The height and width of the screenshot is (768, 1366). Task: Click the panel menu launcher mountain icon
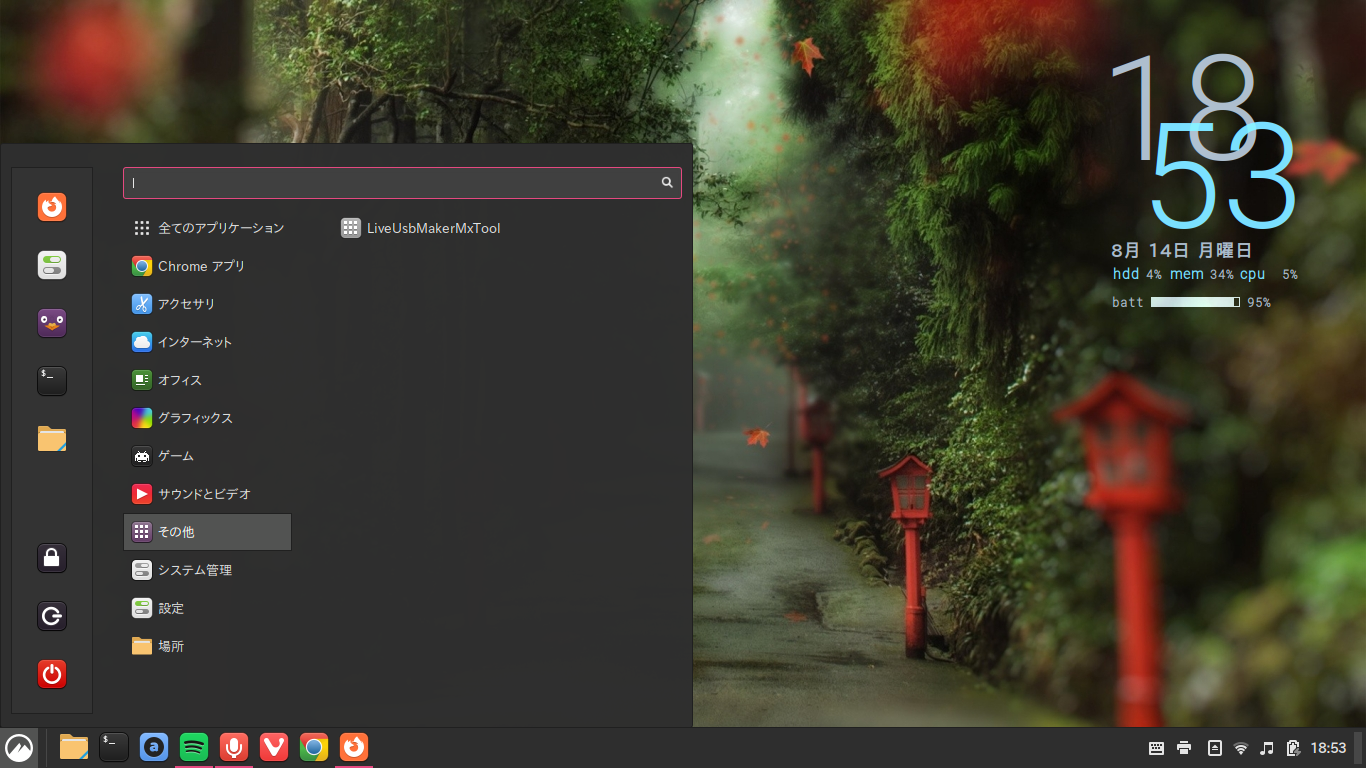point(19,747)
